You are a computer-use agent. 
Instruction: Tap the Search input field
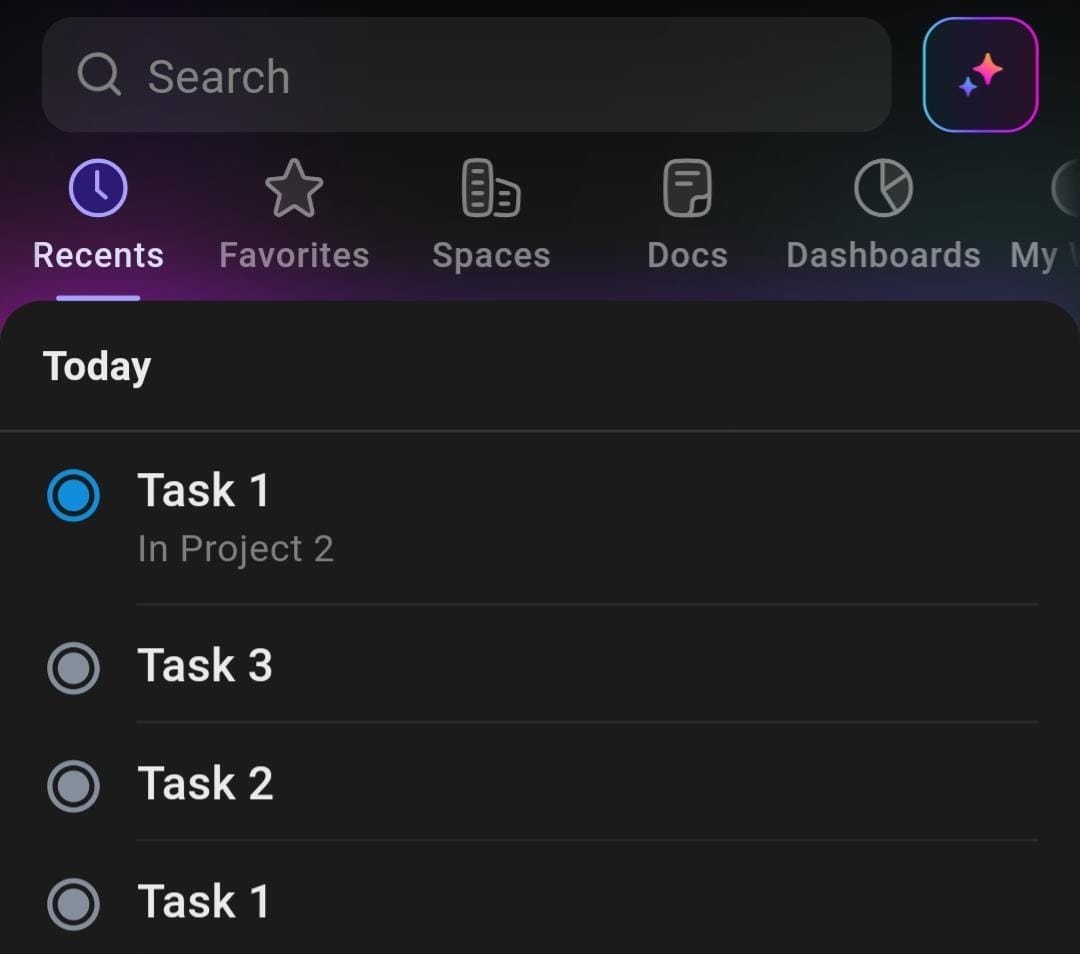click(x=466, y=74)
